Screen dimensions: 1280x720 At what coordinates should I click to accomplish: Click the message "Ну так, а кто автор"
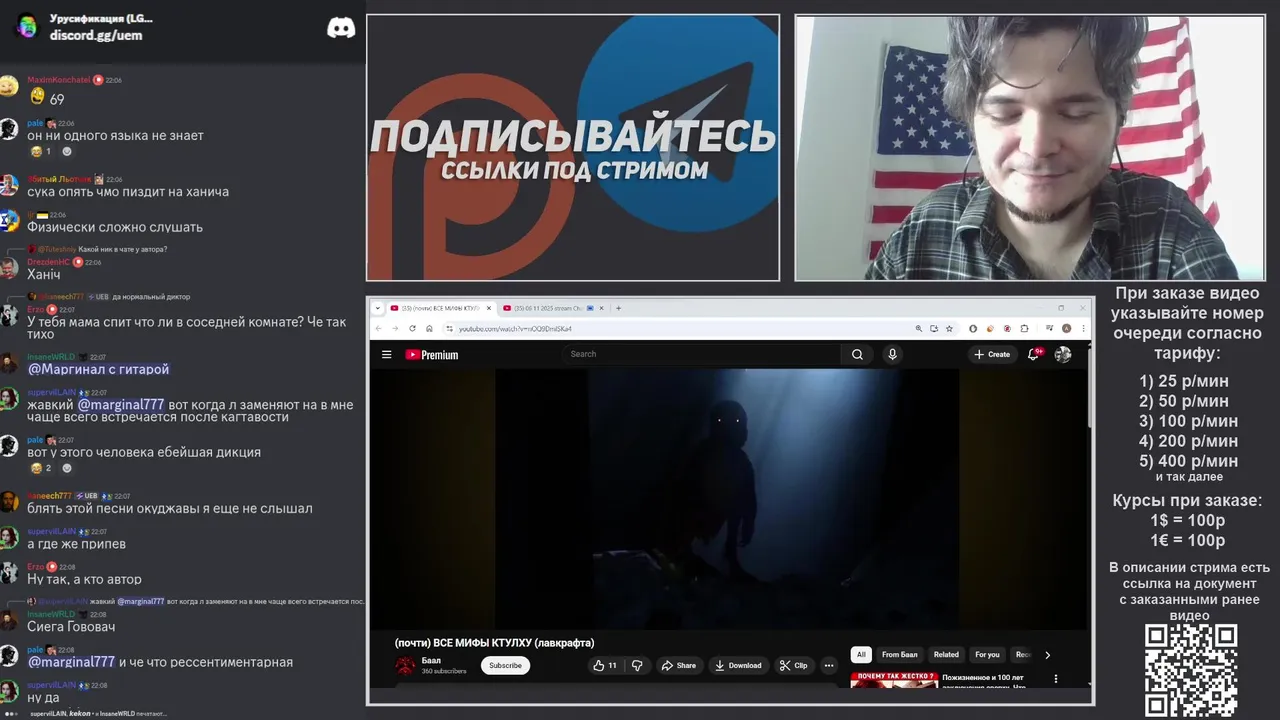84,579
